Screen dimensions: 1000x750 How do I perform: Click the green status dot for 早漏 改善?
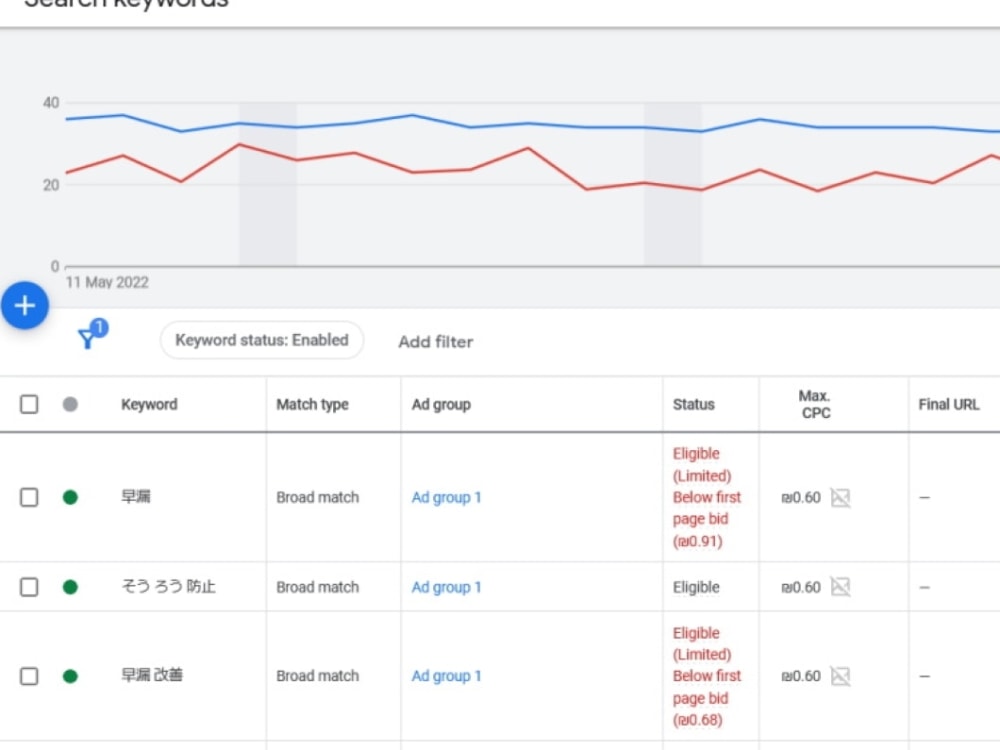click(x=70, y=676)
